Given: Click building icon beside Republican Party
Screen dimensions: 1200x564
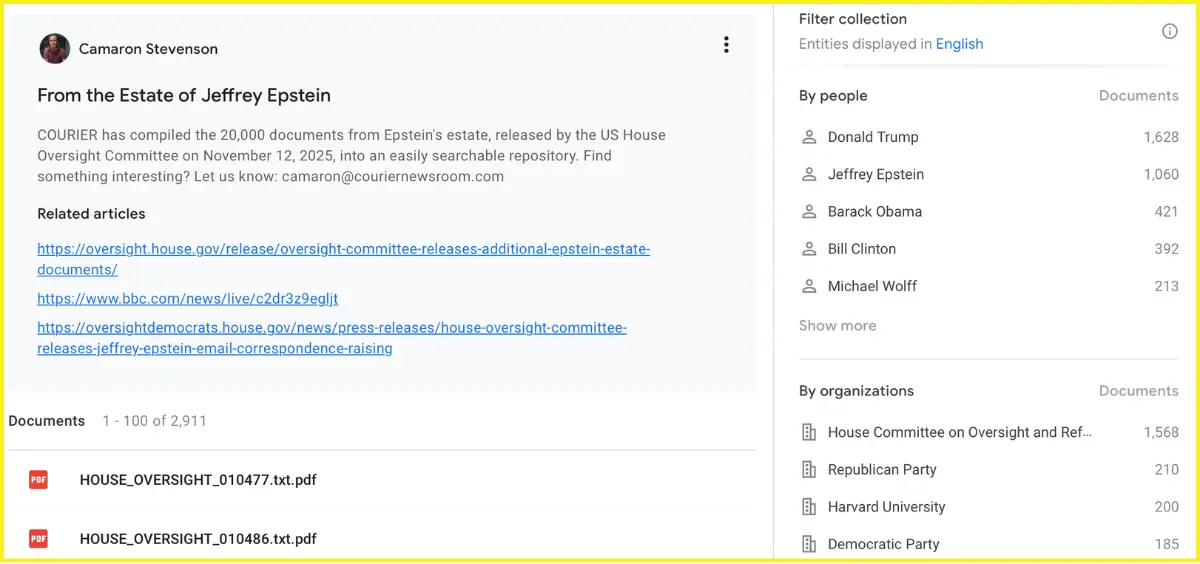Looking at the screenshot, I should (809, 470).
